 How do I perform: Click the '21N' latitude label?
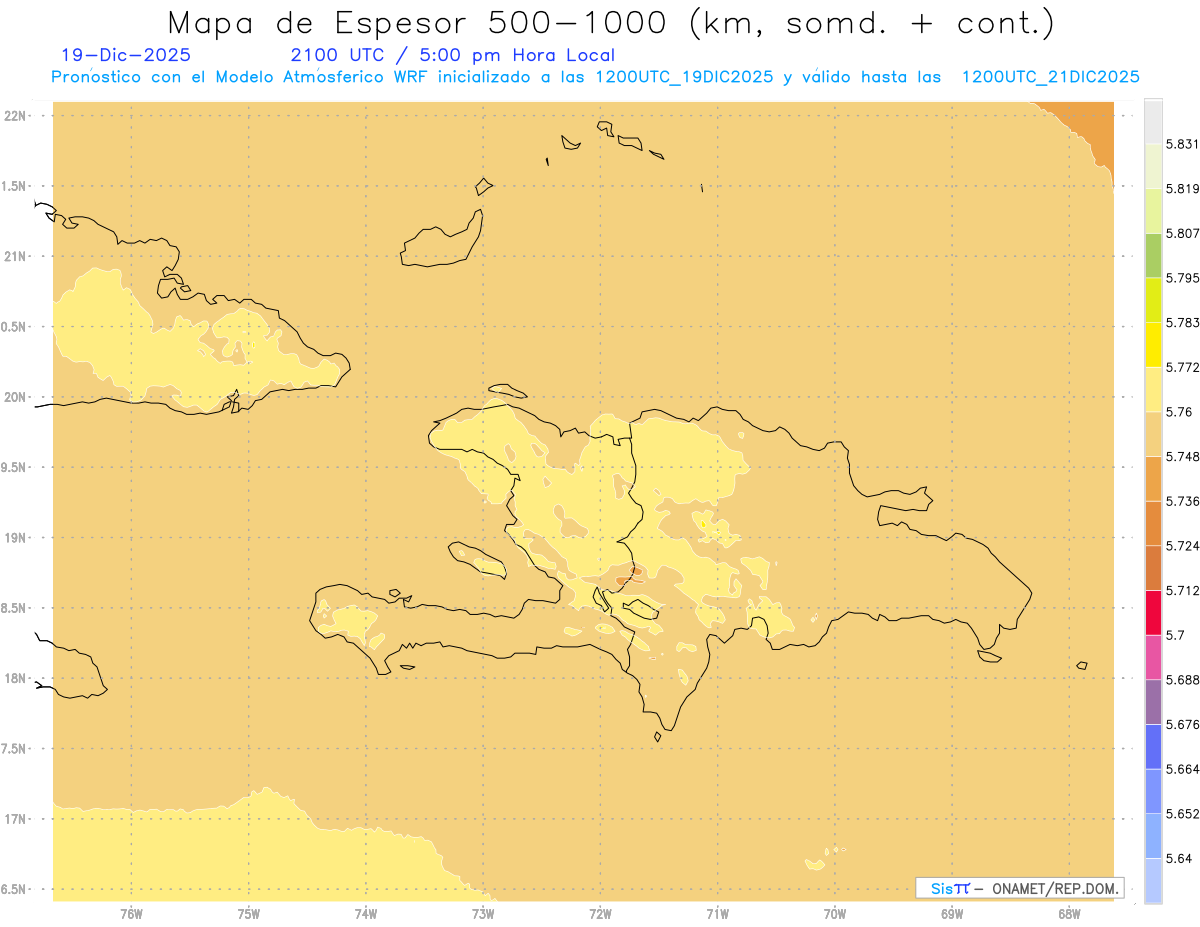tap(15, 256)
